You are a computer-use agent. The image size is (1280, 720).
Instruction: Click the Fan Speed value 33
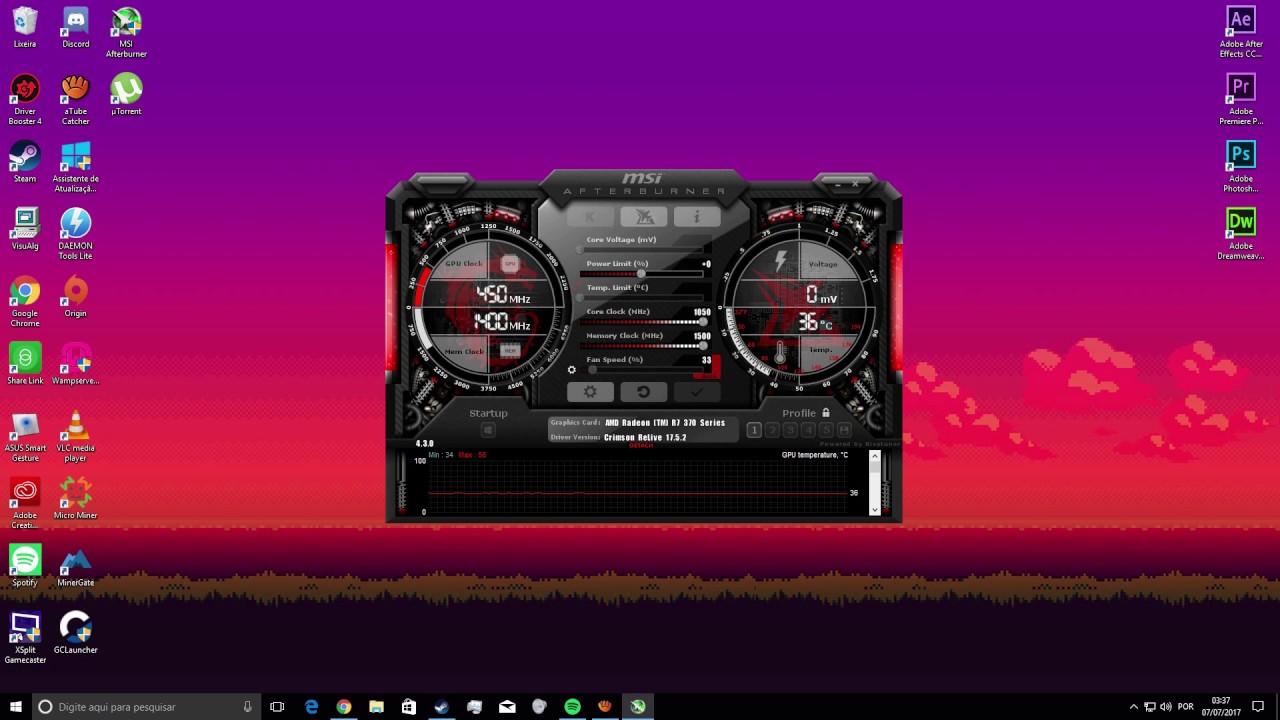[706, 360]
